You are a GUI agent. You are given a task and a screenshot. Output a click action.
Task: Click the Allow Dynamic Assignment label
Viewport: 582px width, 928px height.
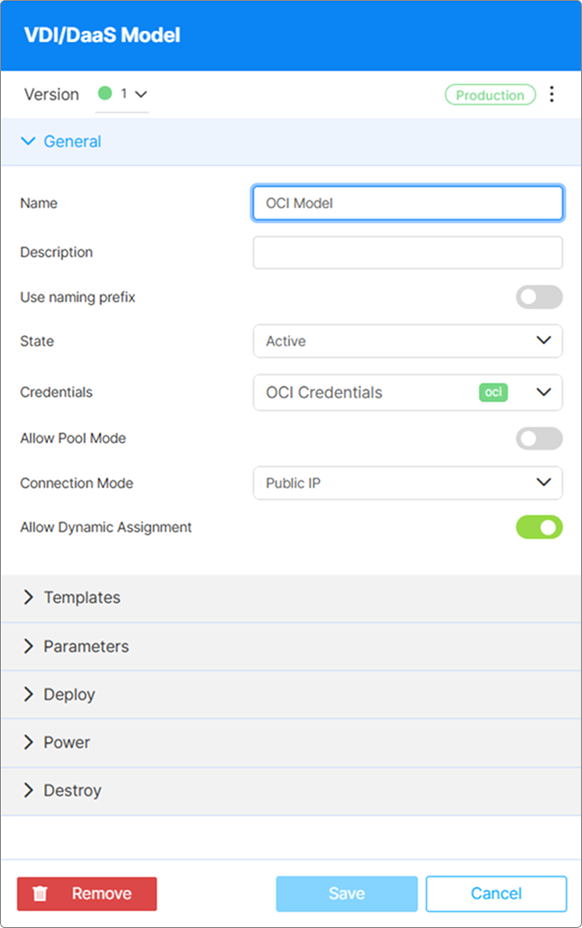pos(106,527)
